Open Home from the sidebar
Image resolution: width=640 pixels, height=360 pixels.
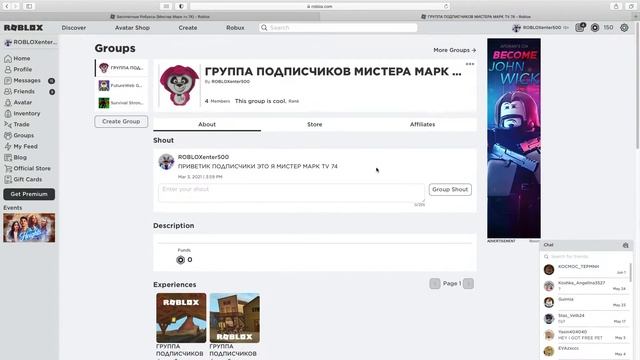(x=22, y=58)
